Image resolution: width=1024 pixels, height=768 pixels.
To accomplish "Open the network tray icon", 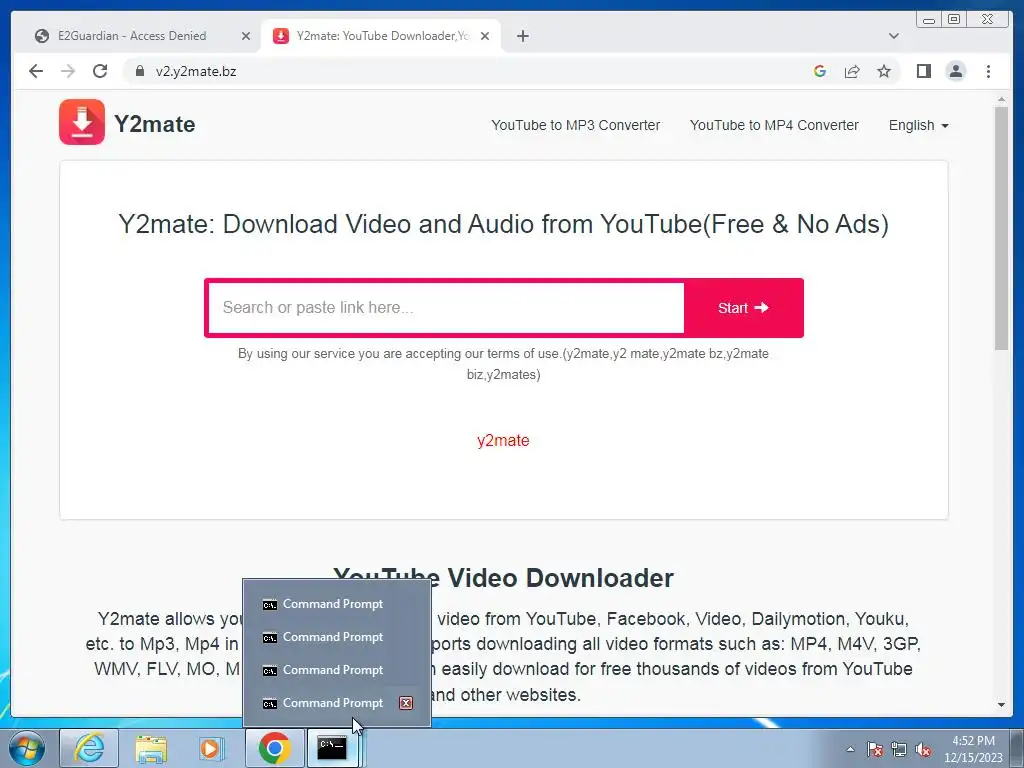I will point(899,749).
